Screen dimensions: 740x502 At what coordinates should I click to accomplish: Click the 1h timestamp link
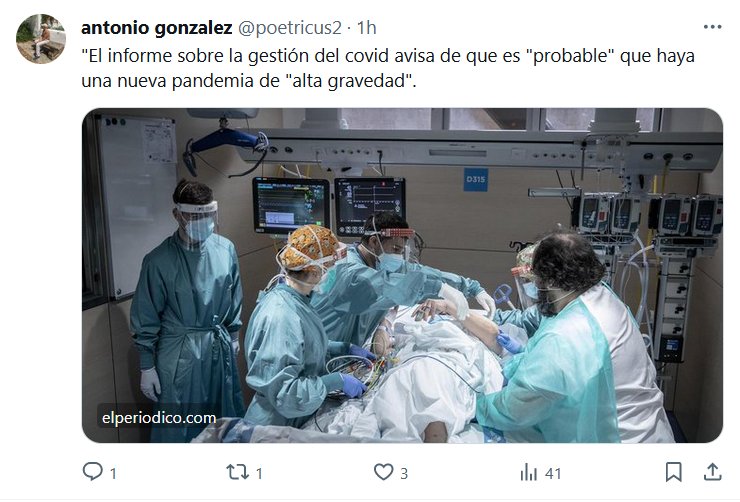click(366, 28)
